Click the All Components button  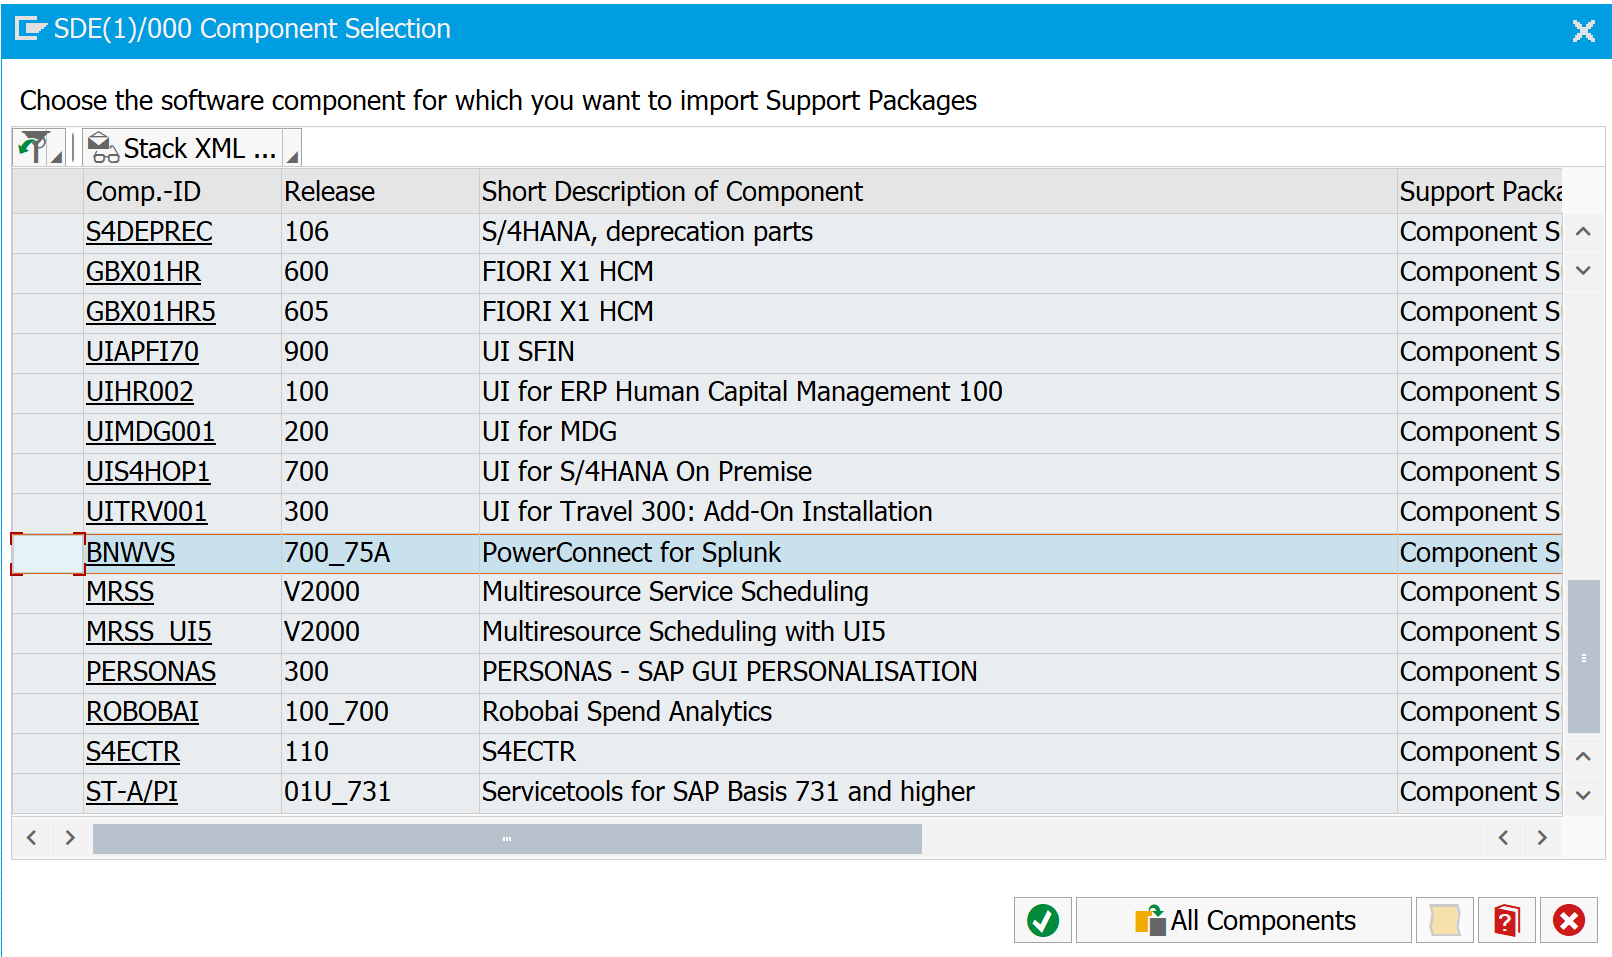tap(1244, 920)
